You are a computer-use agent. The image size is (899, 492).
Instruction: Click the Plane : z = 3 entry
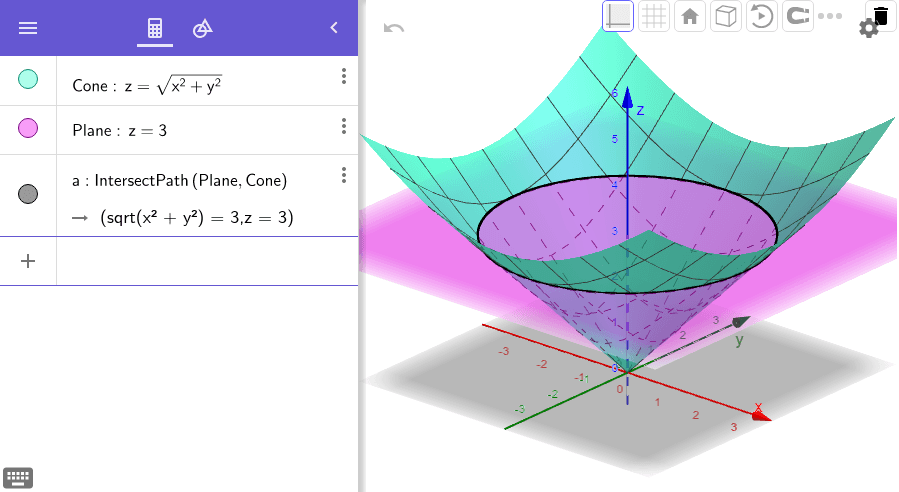(119, 131)
